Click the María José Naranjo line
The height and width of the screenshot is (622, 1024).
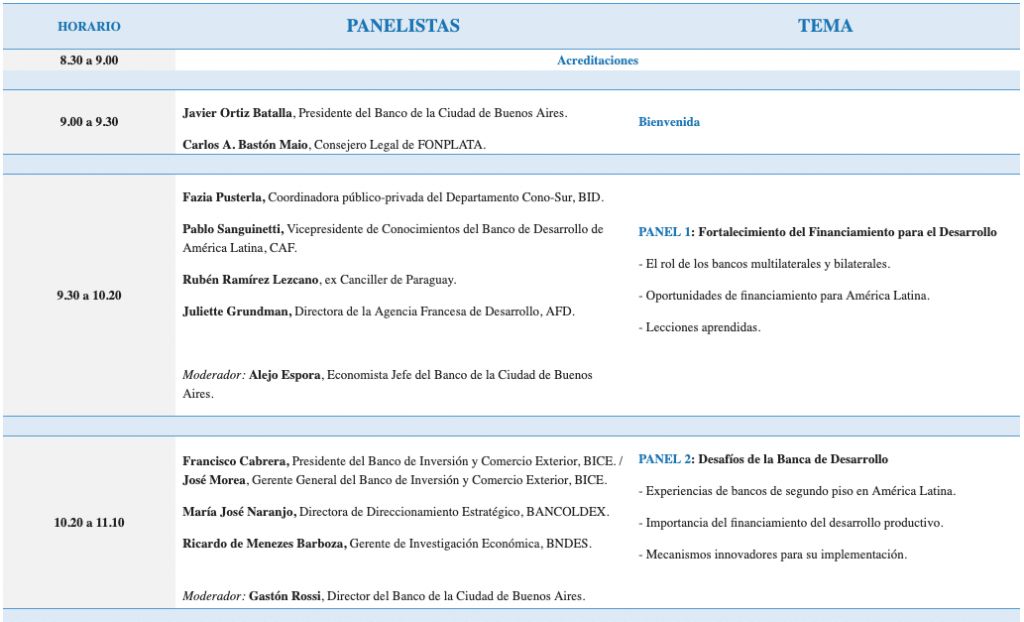[396, 512]
